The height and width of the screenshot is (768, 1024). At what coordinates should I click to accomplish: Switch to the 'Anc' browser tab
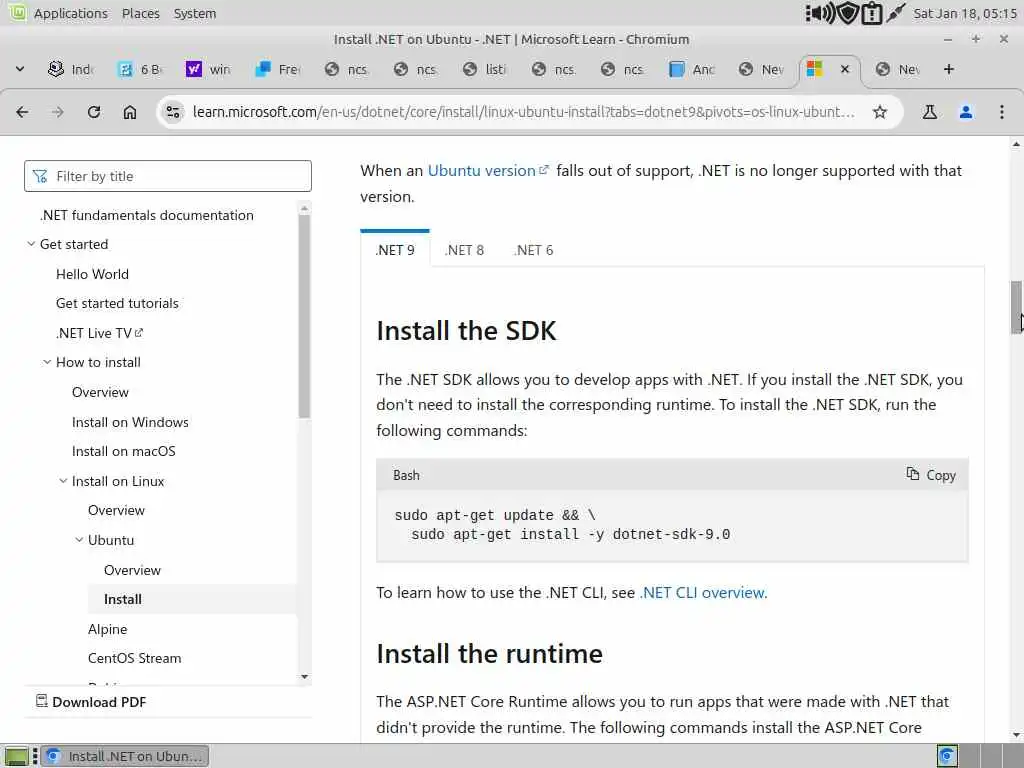(692, 69)
